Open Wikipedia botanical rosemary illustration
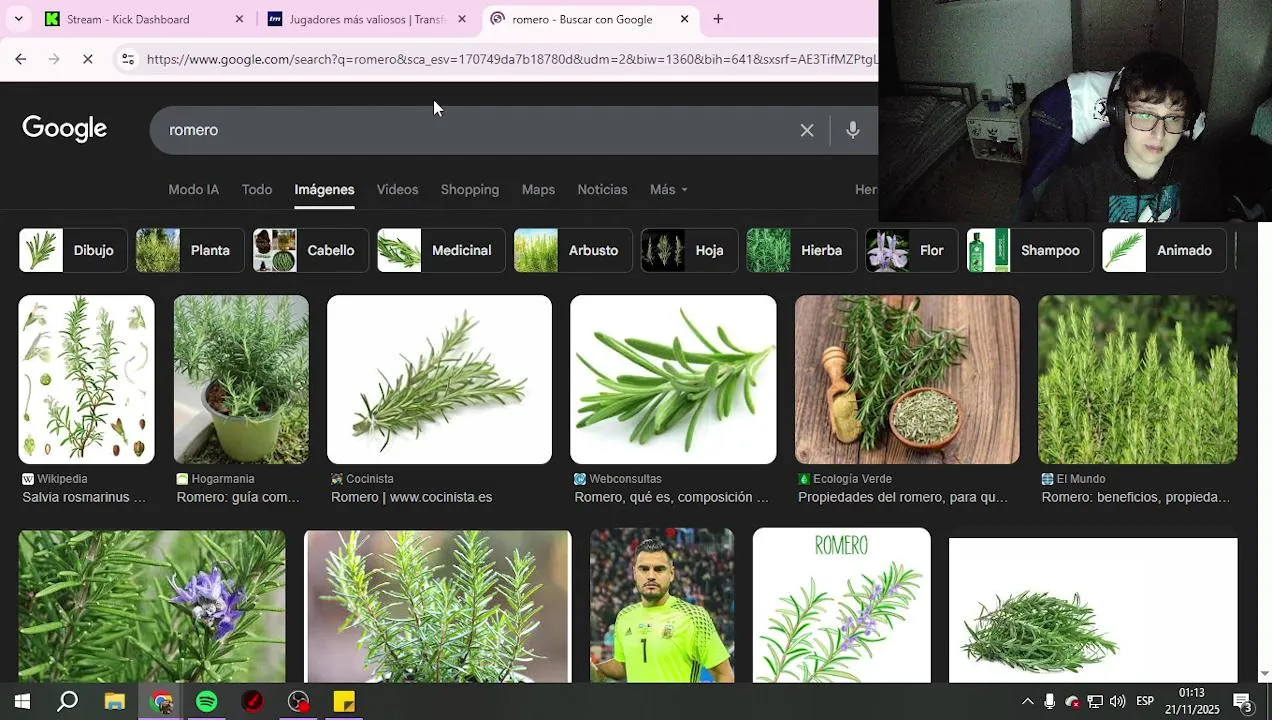Image resolution: width=1272 pixels, height=720 pixels. pos(86,379)
